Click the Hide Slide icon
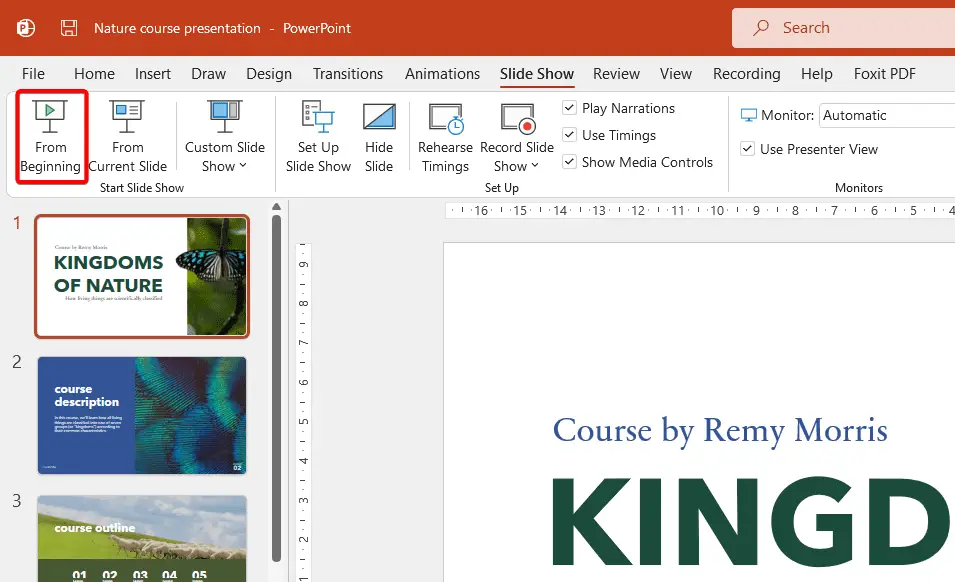The width and height of the screenshot is (955, 582). tap(379, 117)
